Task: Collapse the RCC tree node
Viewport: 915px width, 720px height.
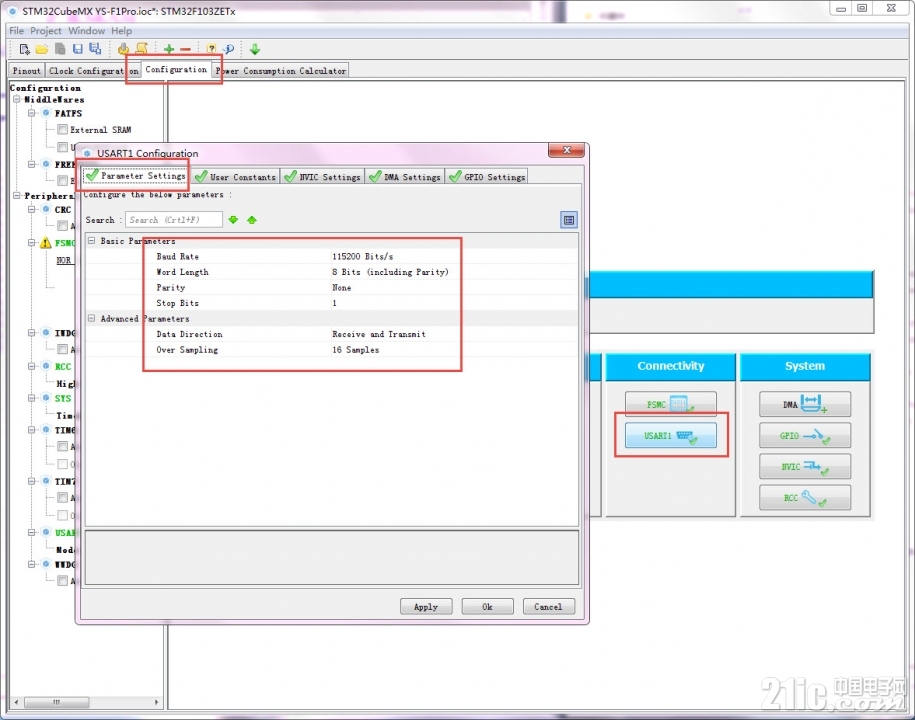Action: tap(32, 366)
